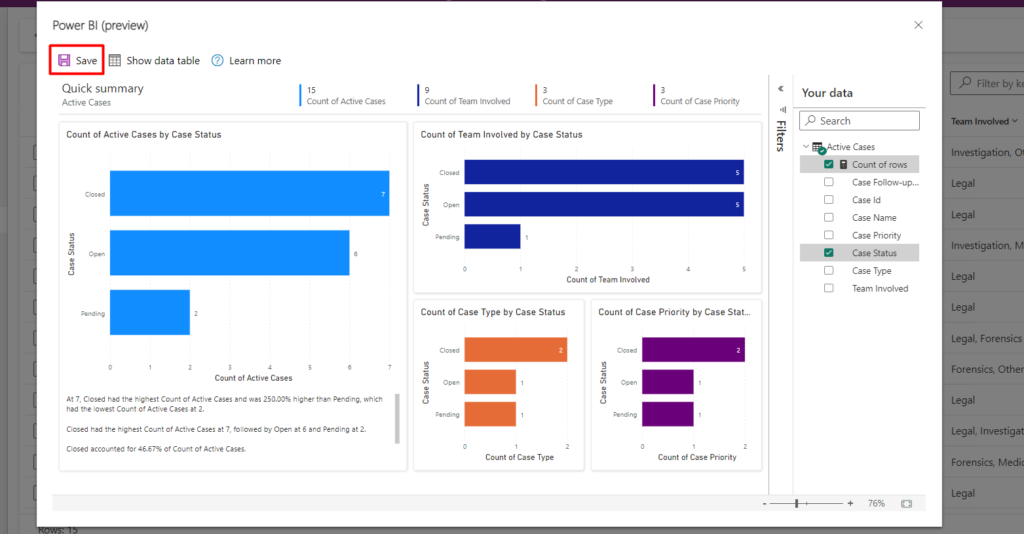The width and height of the screenshot is (1024, 534).
Task: Focus the Your data Search field
Action: 859,121
